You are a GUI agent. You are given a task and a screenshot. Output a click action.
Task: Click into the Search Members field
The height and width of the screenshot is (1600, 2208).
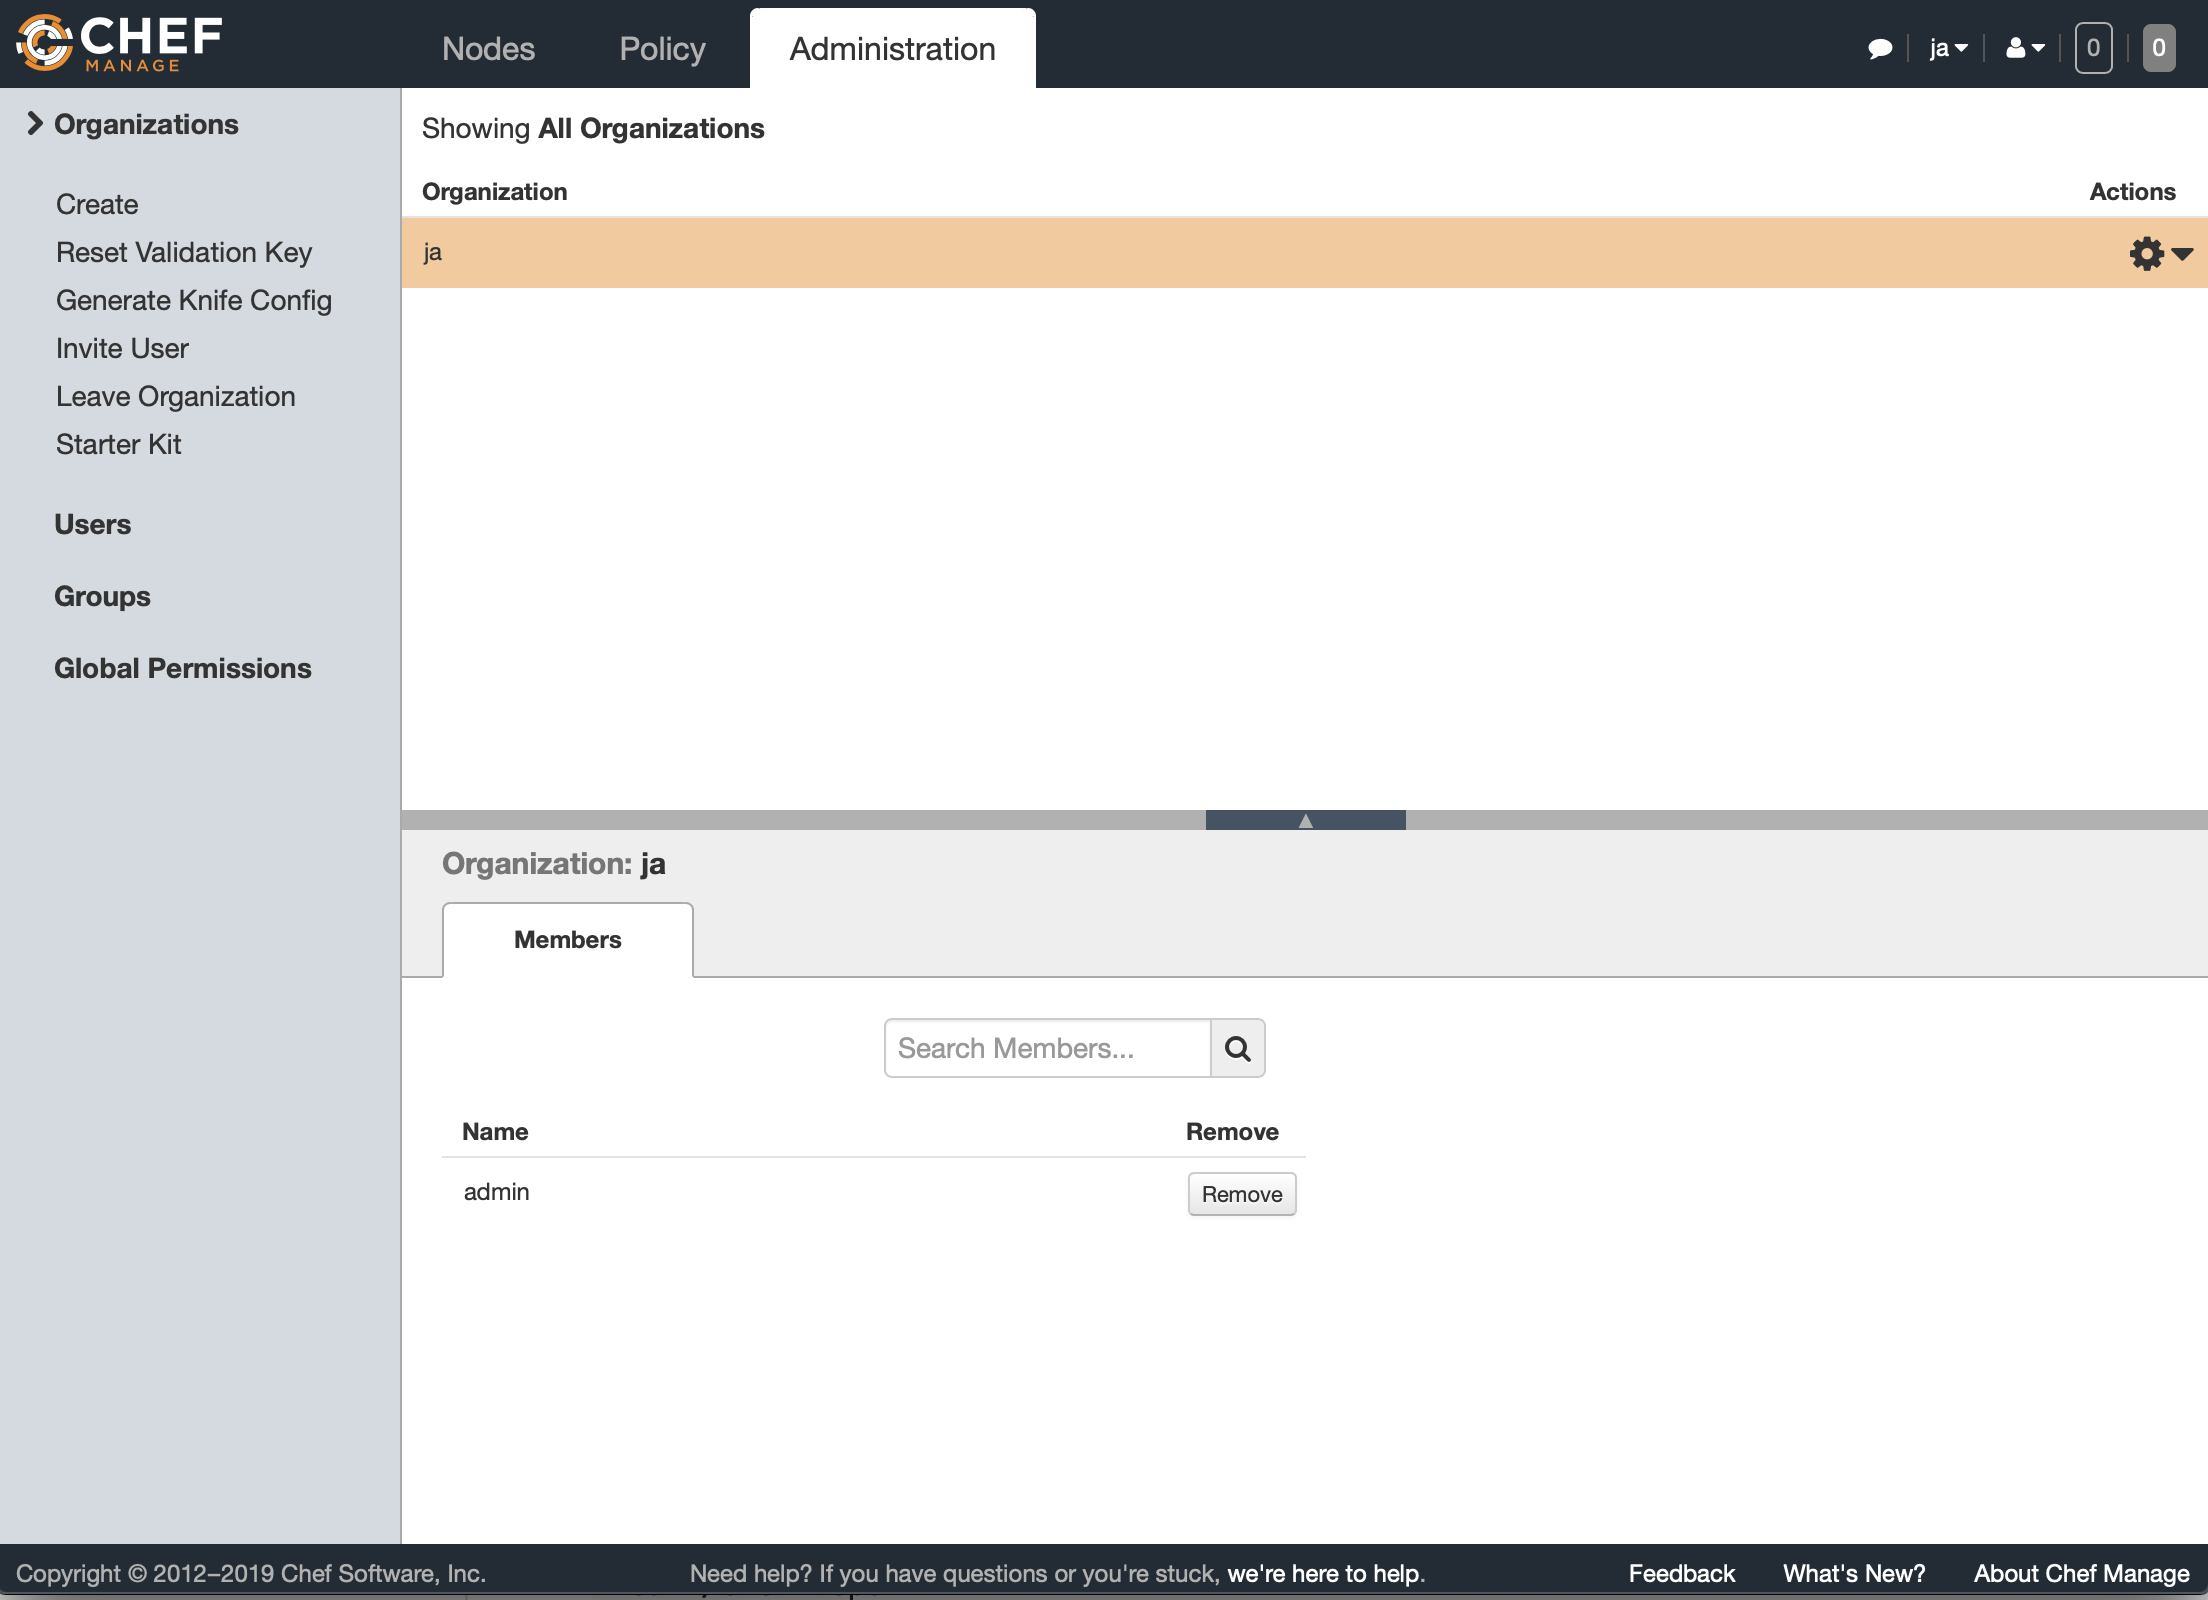1047,1048
